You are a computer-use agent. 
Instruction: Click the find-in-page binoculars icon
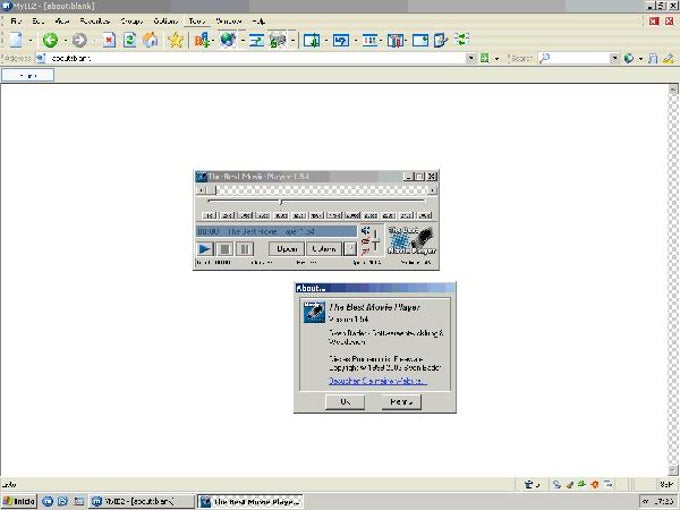coord(653,58)
